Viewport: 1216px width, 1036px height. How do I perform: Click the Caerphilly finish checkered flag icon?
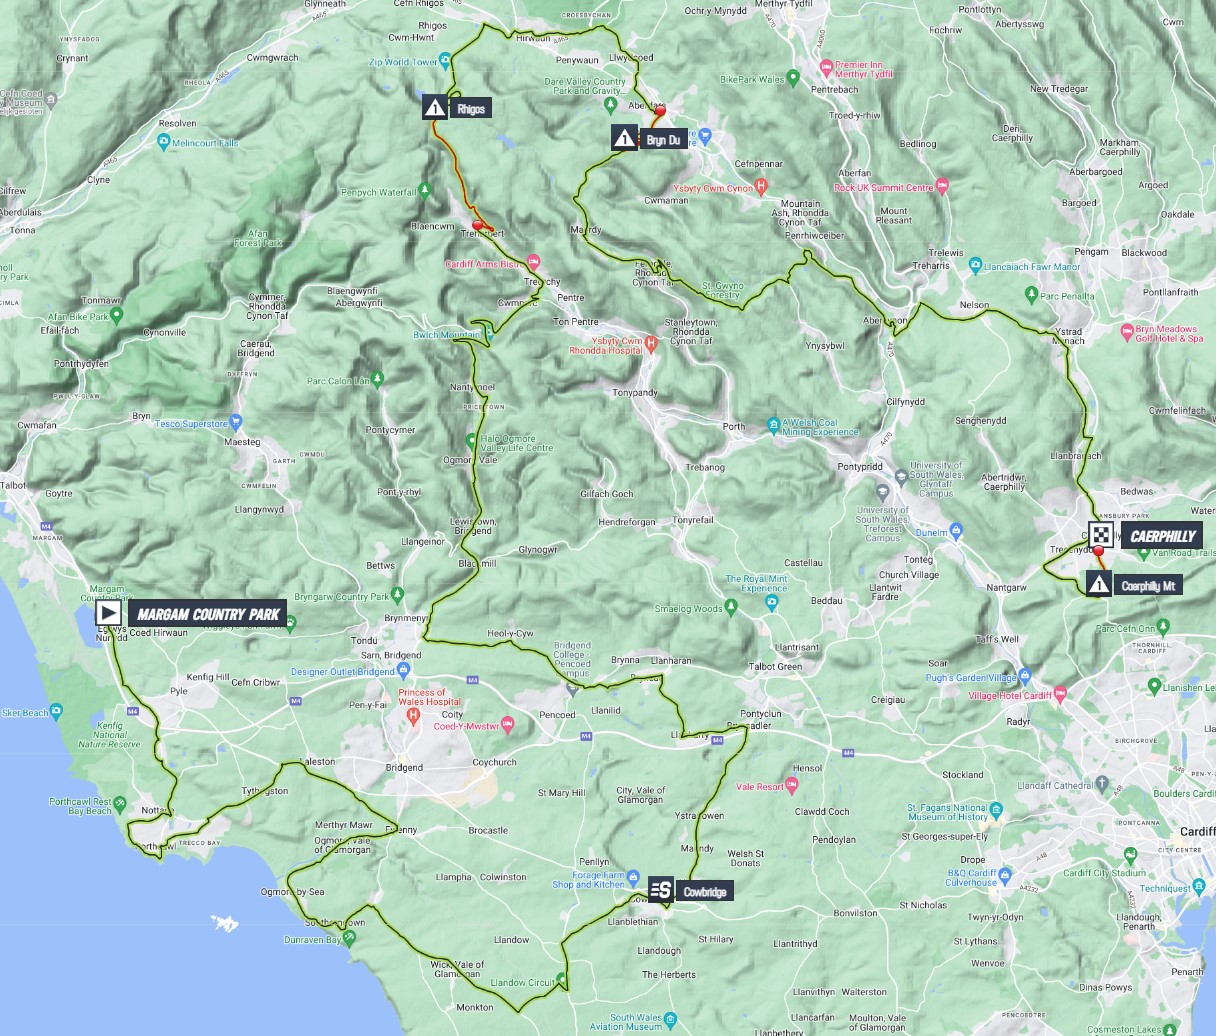[1101, 534]
